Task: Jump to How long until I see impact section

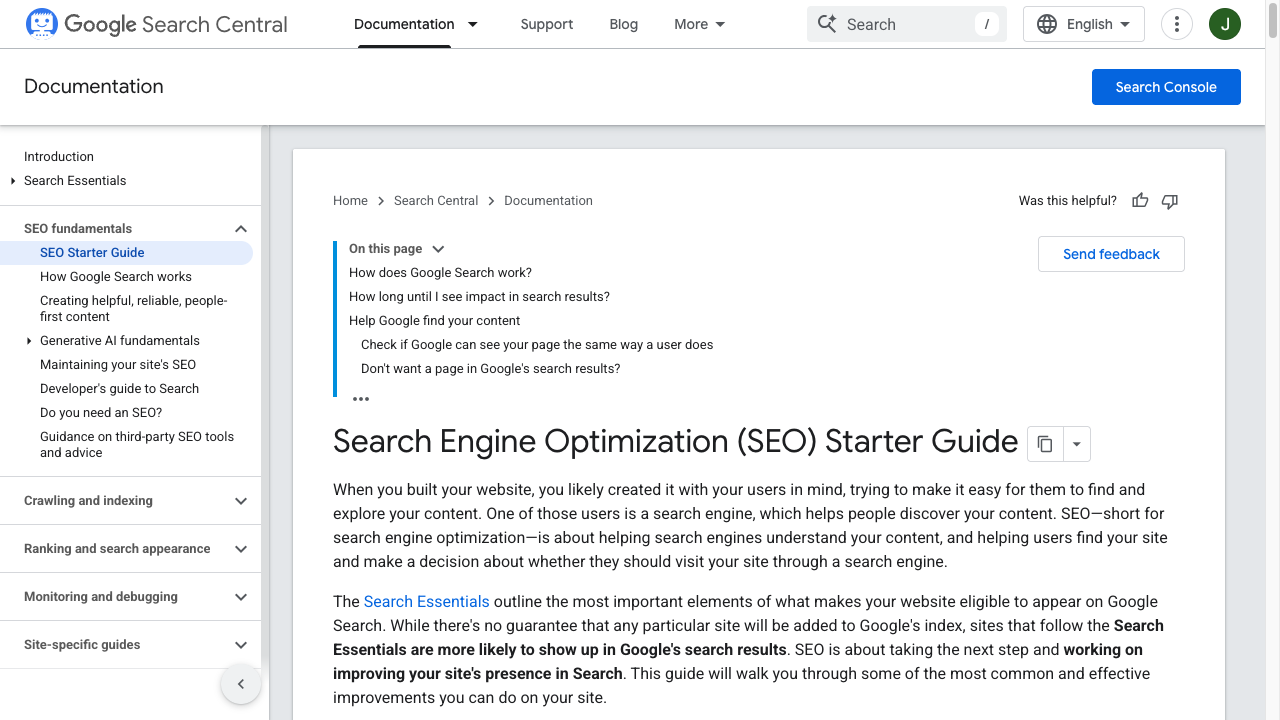Action: pos(479,297)
